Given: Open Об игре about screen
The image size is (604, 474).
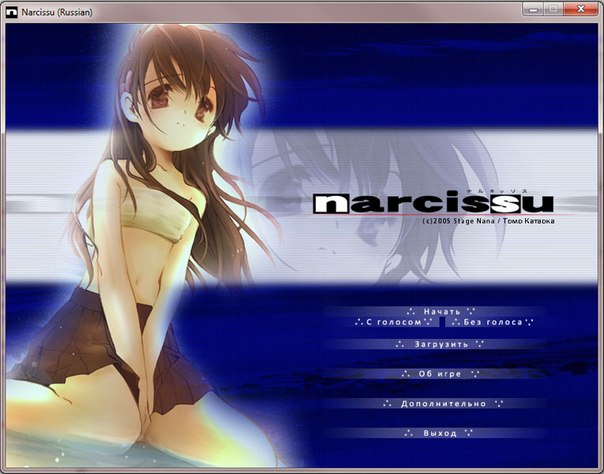Looking at the screenshot, I should [x=440, y=374].
